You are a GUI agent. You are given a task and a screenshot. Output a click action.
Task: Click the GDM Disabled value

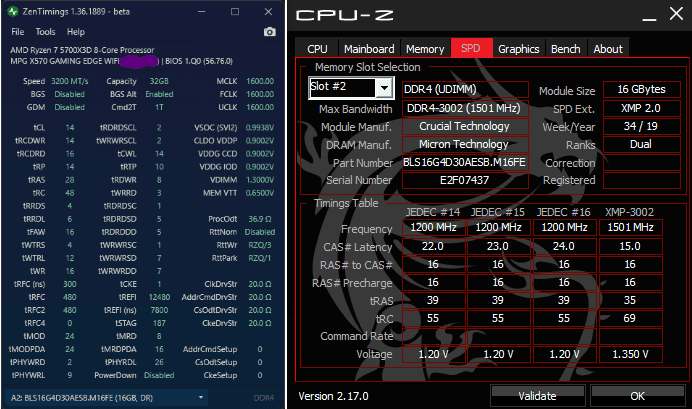pyautogui.click(x=70, y=107)
